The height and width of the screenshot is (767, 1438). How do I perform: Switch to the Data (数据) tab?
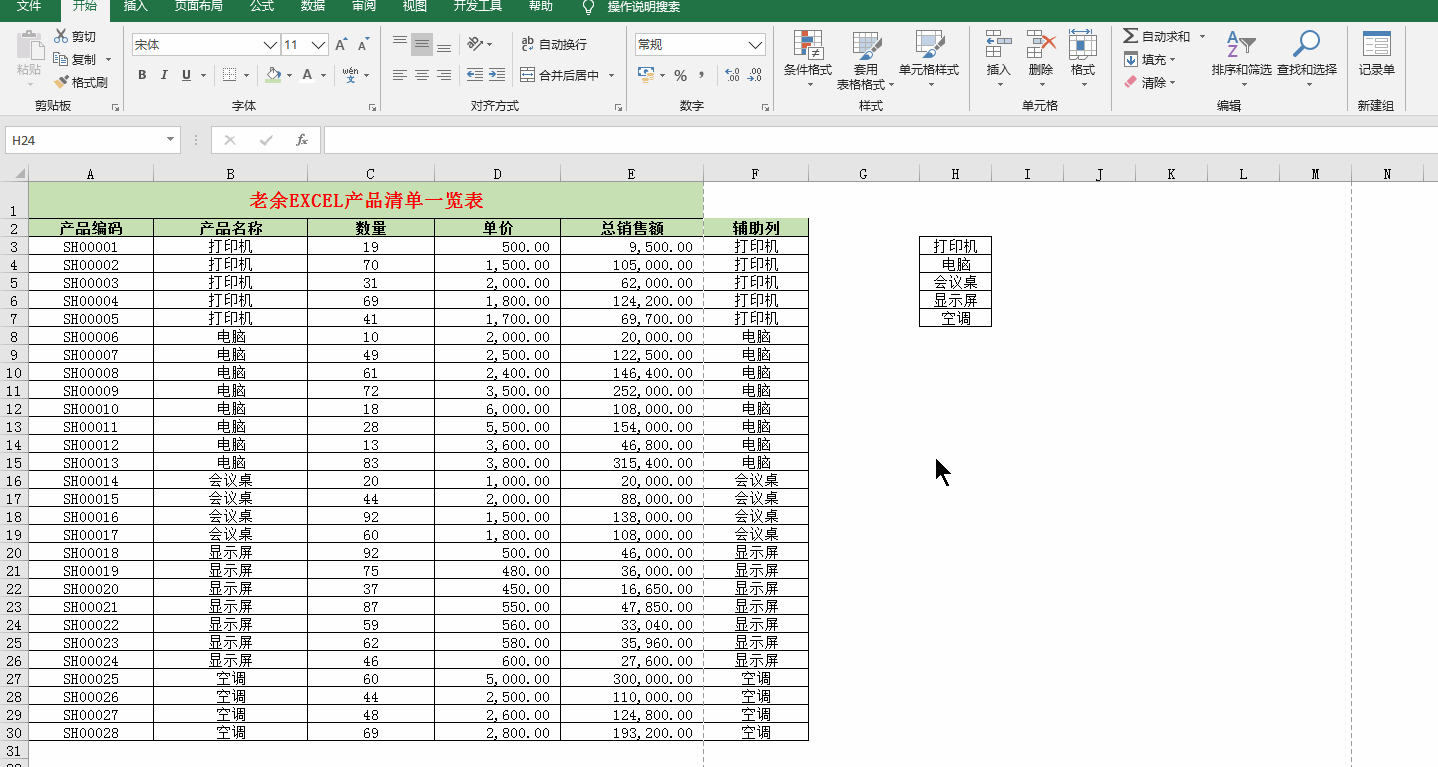pos(313,7)
